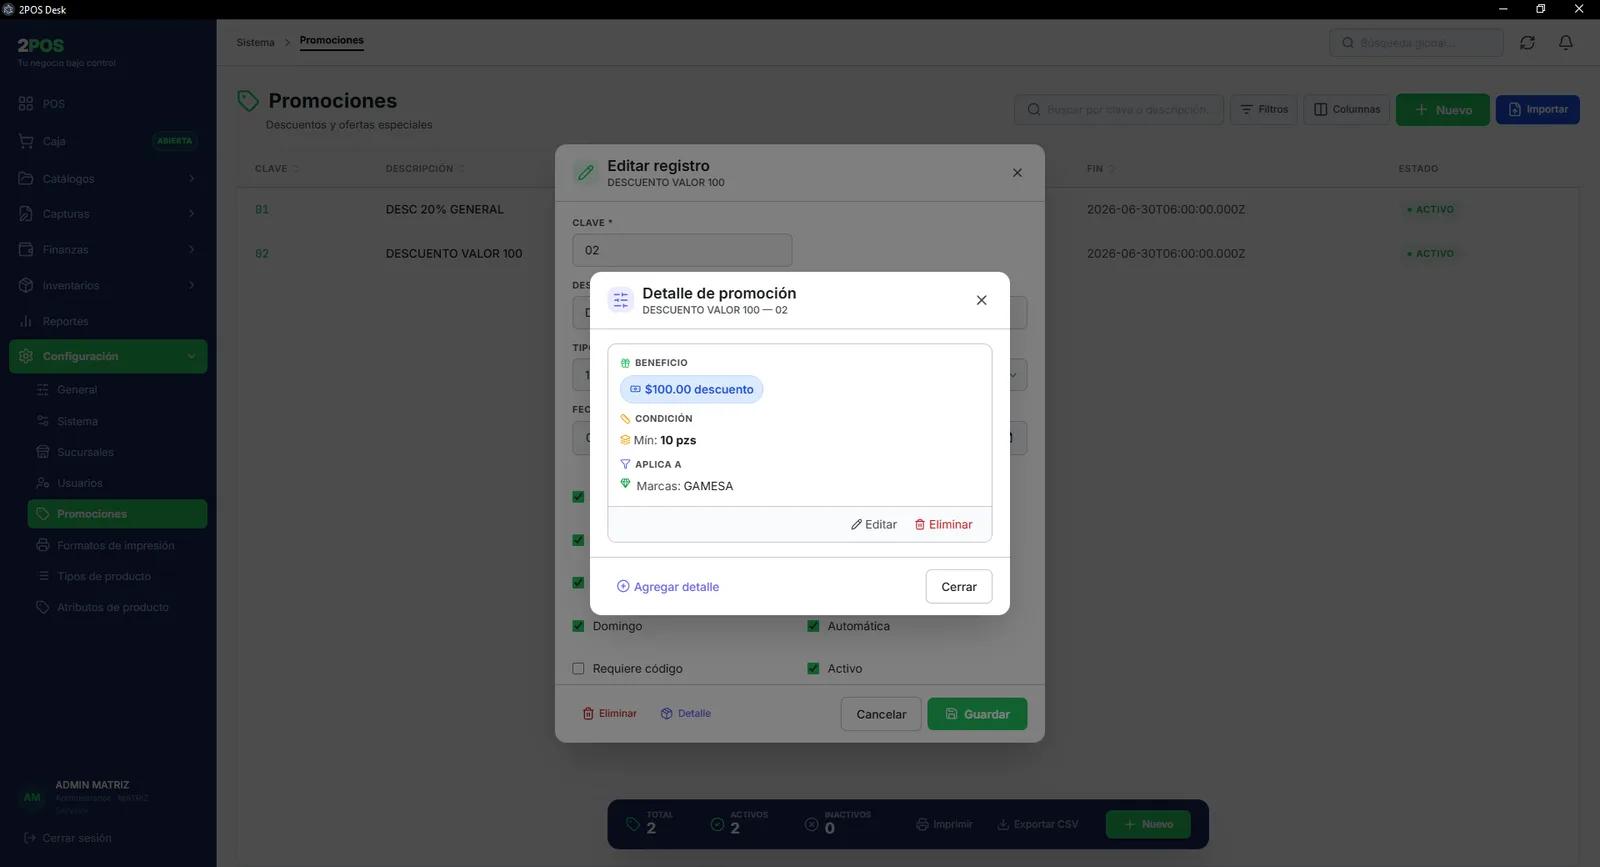1600x867 pixels.
Task: Add a new detail via Agregar detalle
Action: point(668,587)
